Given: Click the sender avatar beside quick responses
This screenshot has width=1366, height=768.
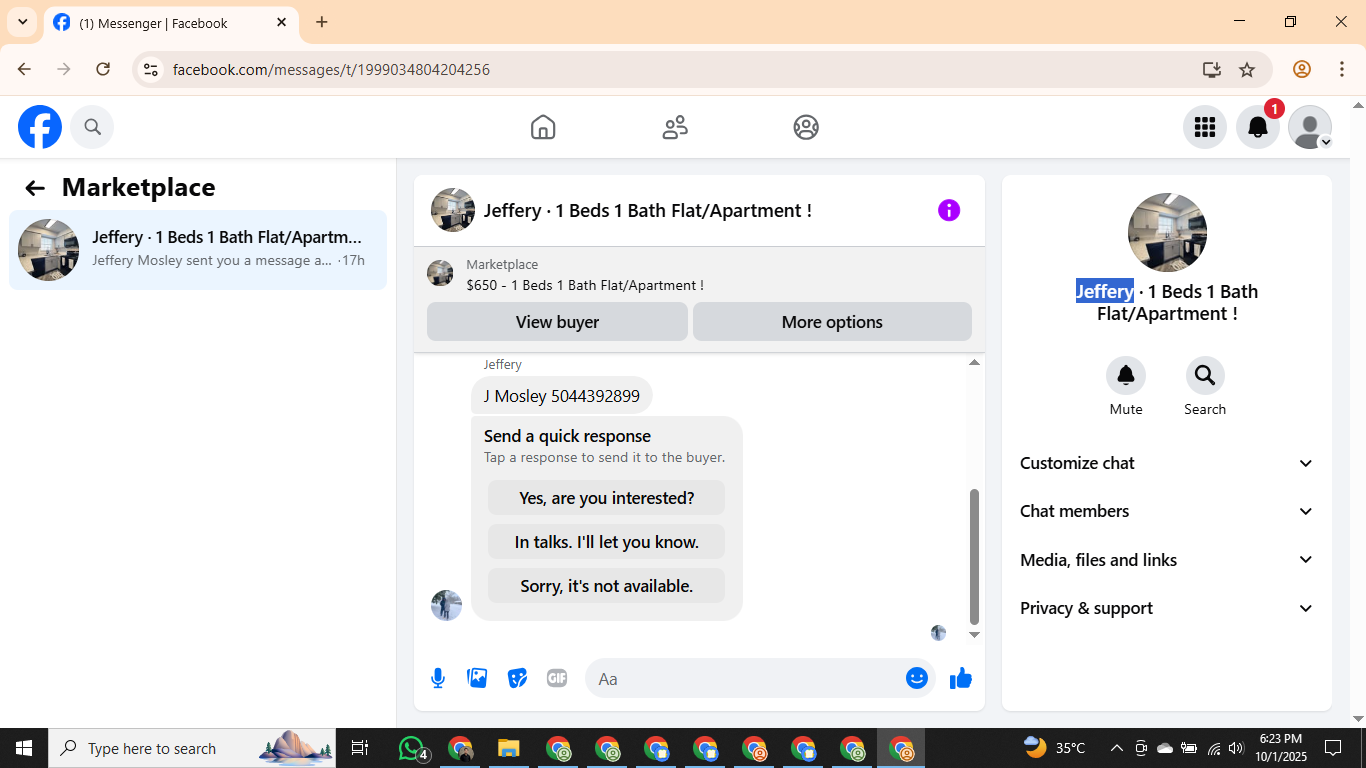Looking at the screenshot, I should (x=446, y=605).
